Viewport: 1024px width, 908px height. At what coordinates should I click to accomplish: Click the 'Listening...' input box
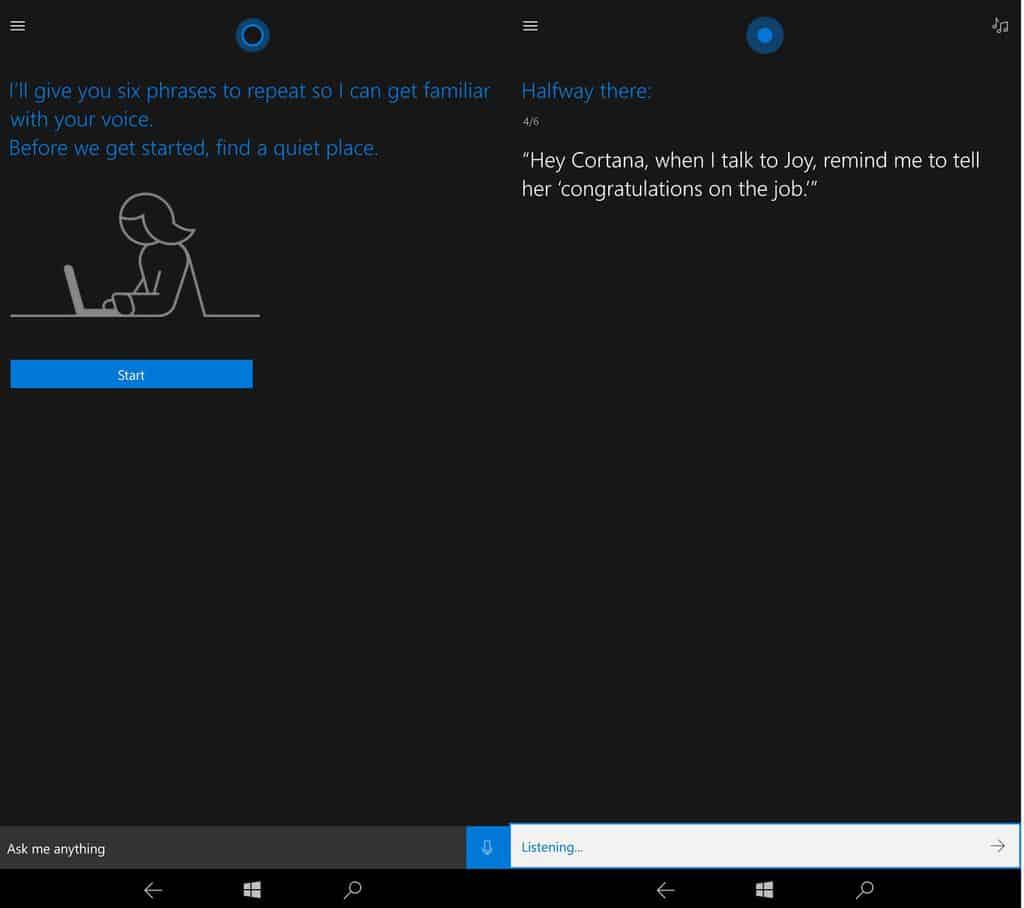point(764,846)
